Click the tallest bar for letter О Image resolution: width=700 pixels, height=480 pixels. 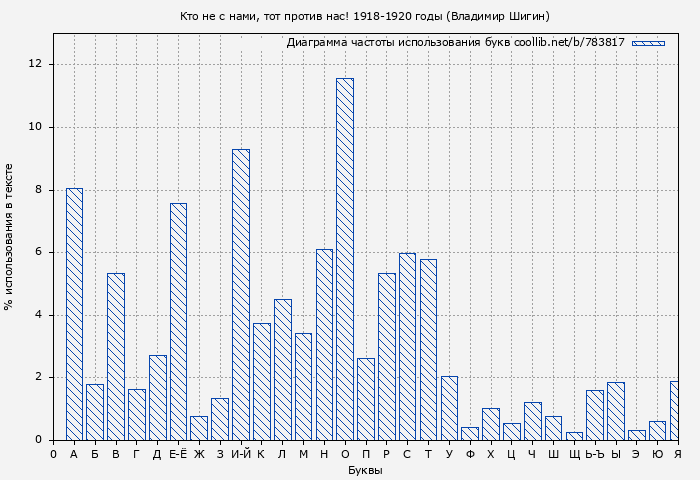click(344, 259)
